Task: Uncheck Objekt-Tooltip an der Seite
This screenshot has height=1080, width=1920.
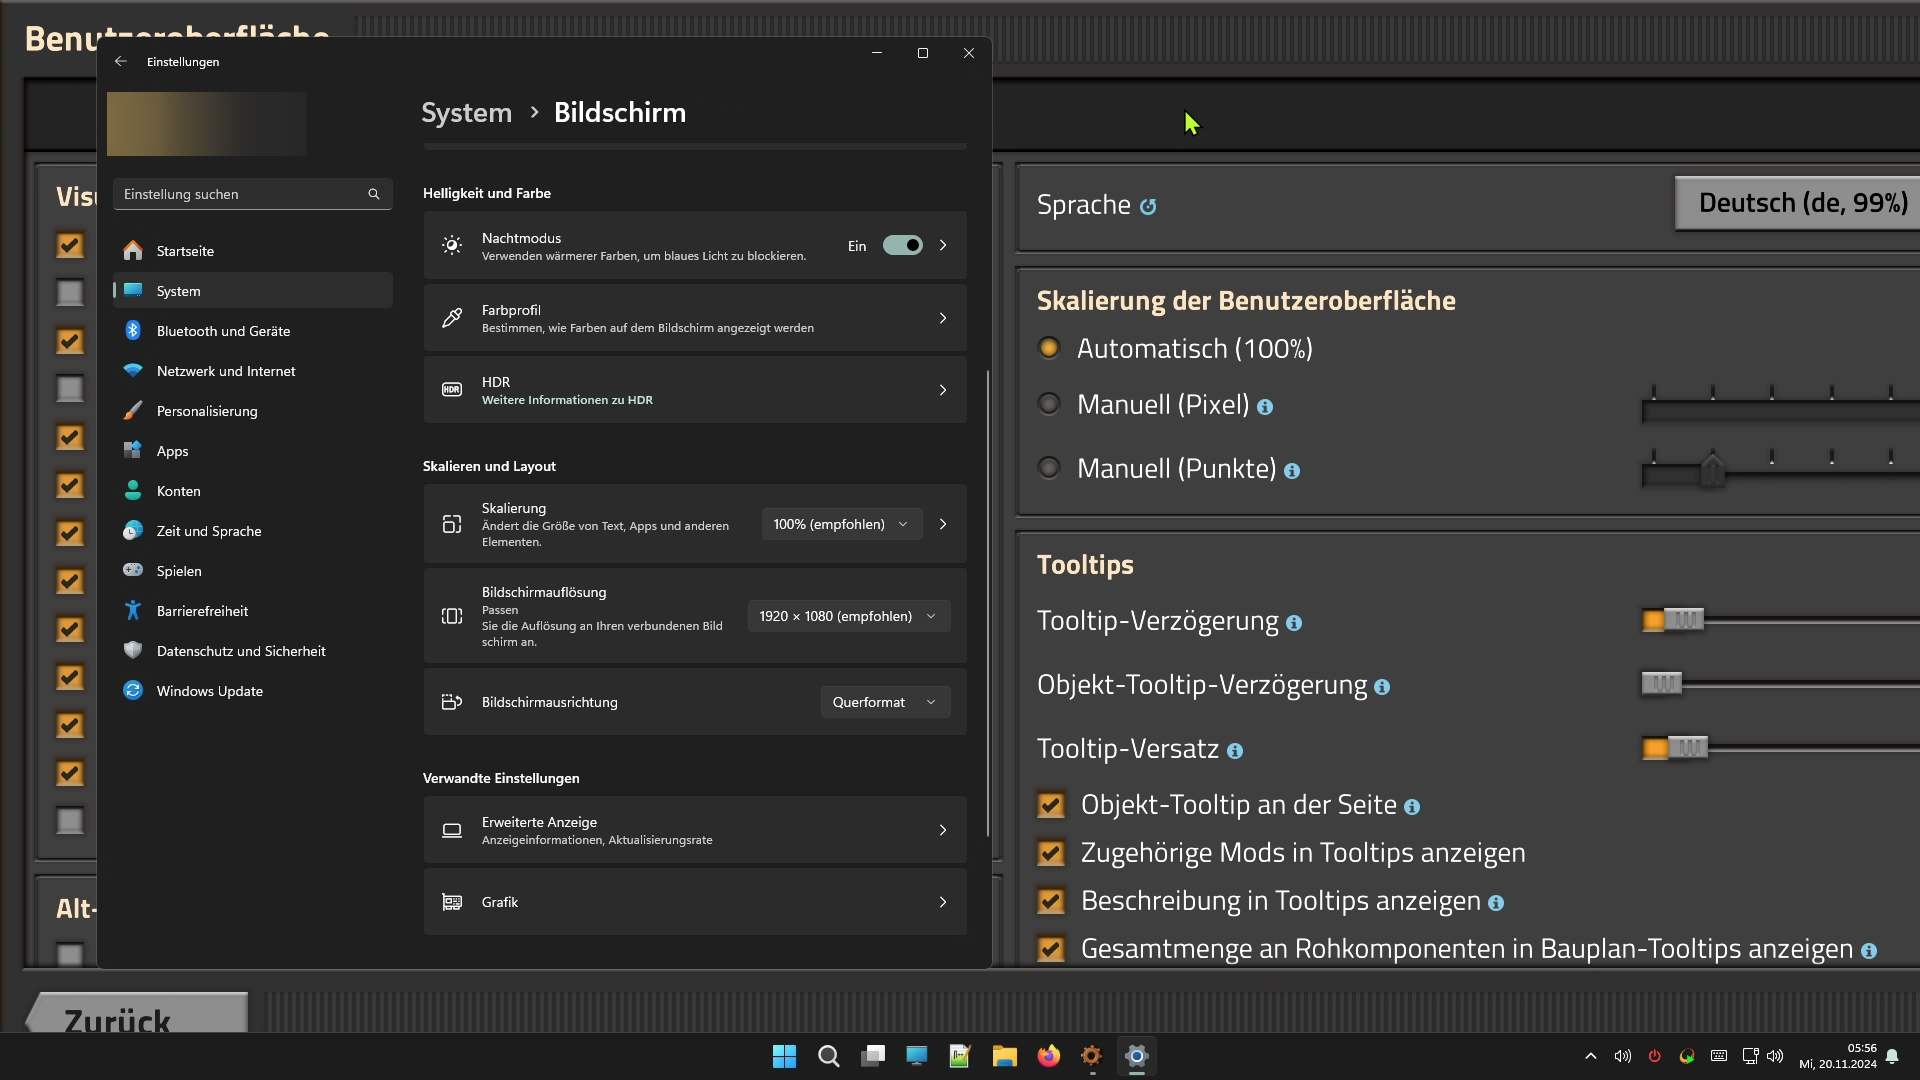Action: click(1051, 806)
